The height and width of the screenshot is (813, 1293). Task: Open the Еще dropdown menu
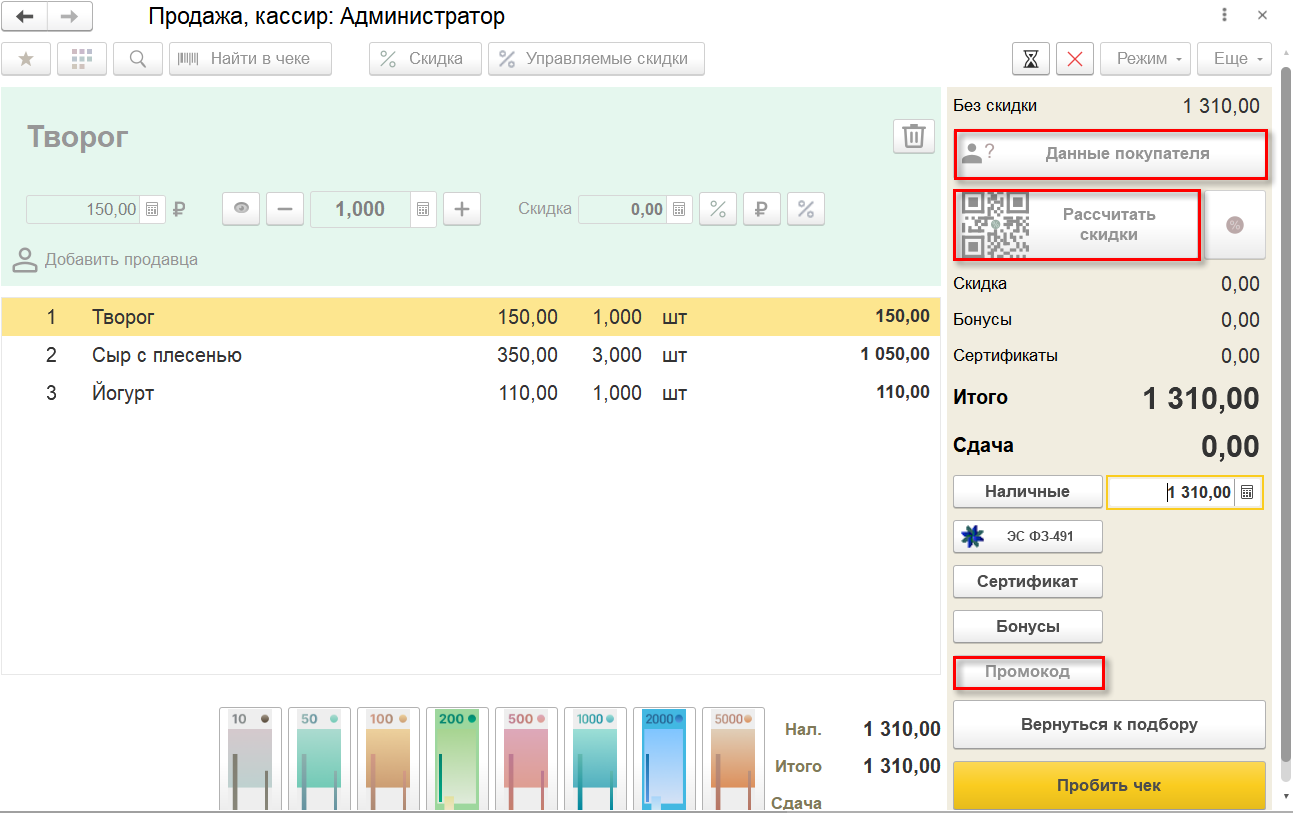[1235, 59]
